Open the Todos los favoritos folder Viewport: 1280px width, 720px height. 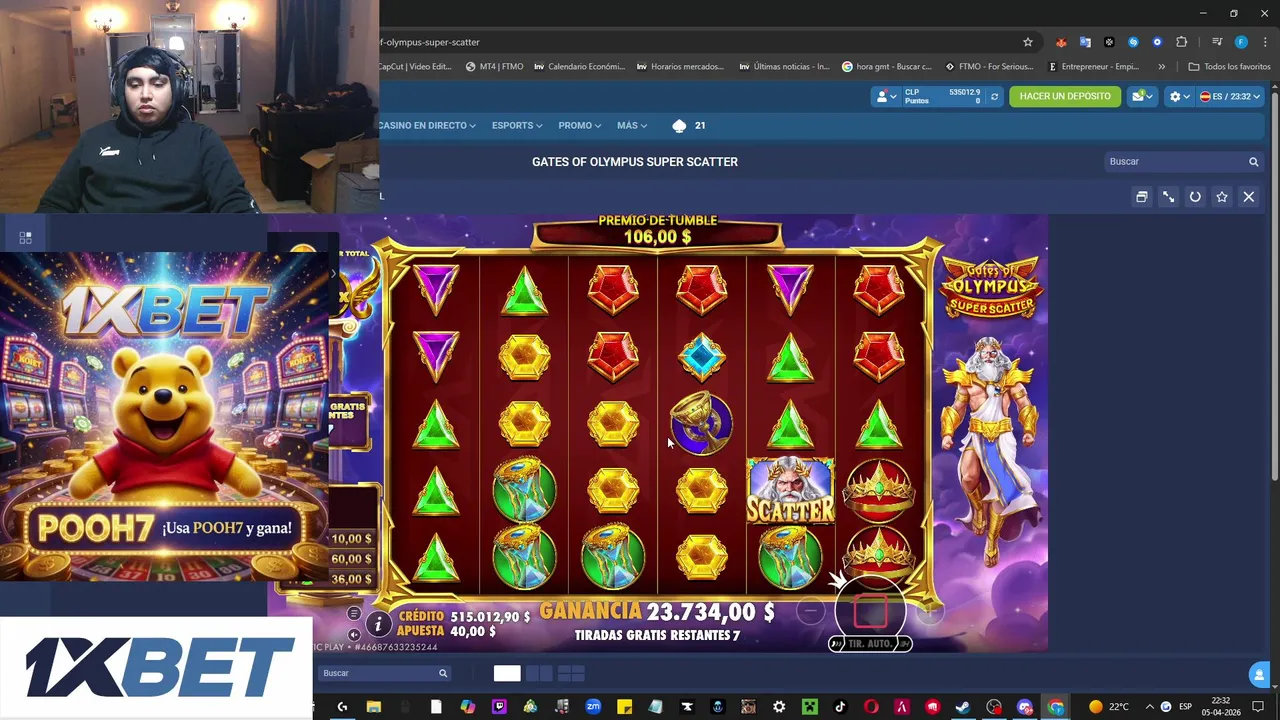point(1229,67)
